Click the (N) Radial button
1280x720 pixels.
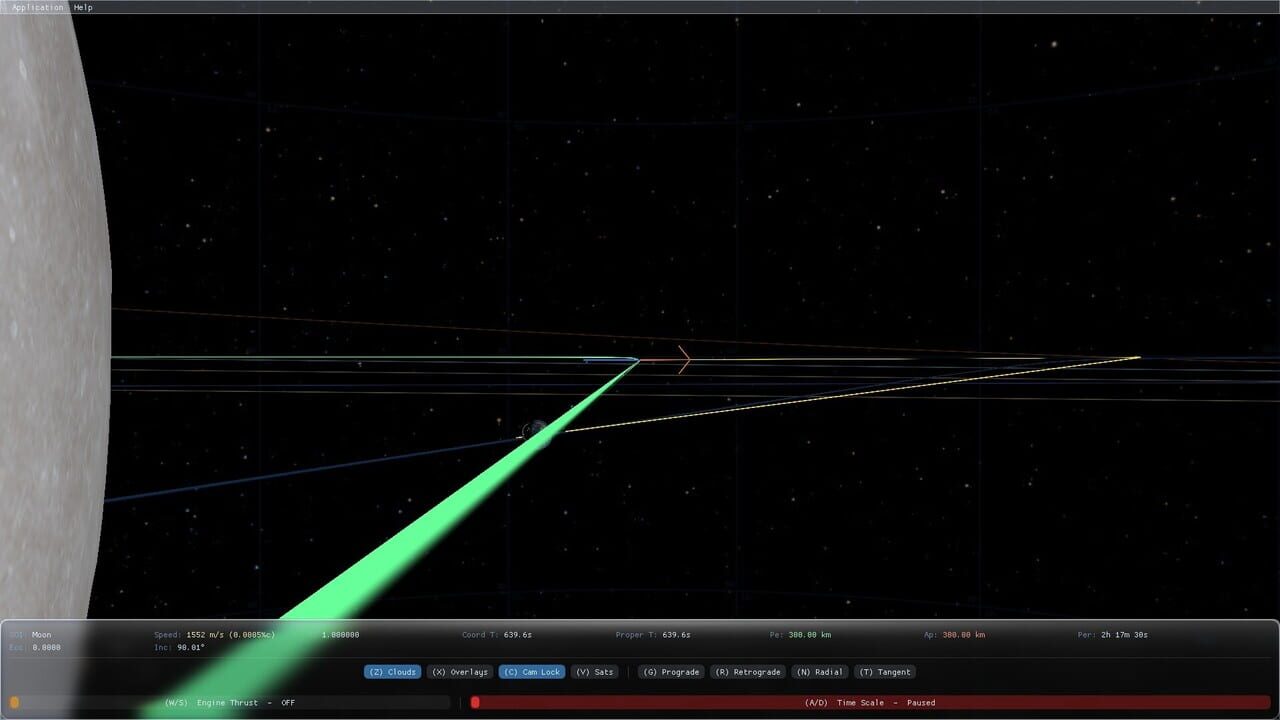819,672
